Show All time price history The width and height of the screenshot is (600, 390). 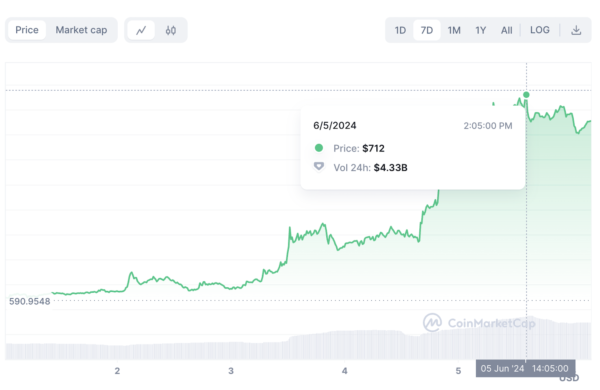pos(507,30)
